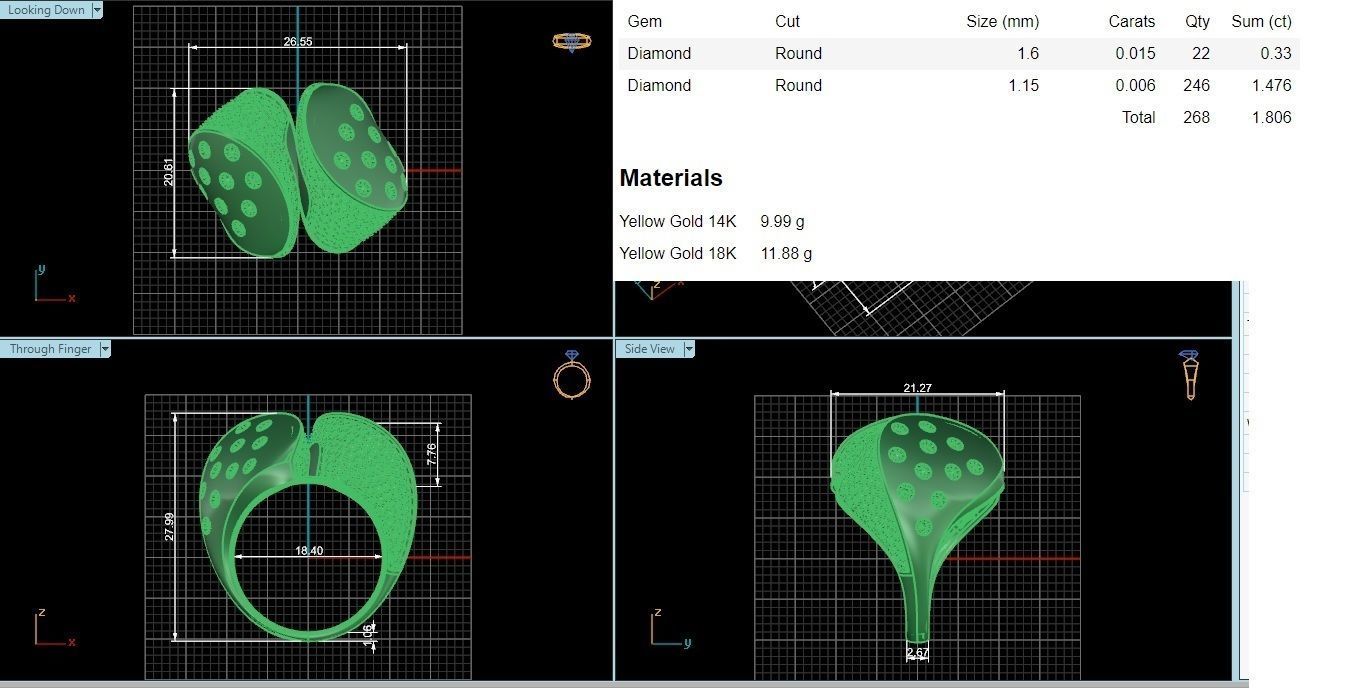The width and height of the screenshot is (1371, 688).
Task: Click the 2.67 shank width dimension
Action: (x=917, y=653)
